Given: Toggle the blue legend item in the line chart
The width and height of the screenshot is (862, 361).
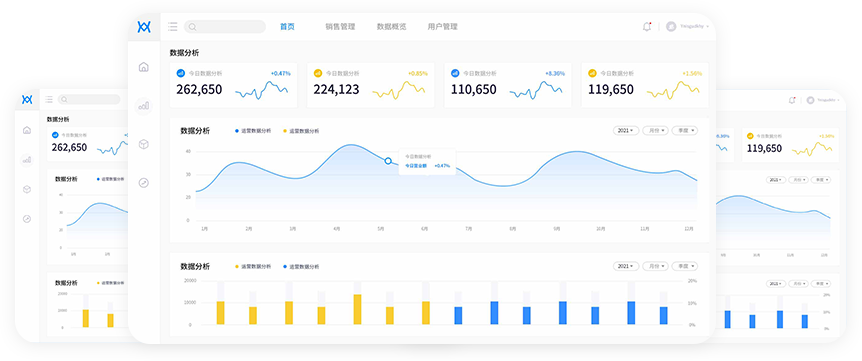Looking at the screenshot, I should [x=253, y=131].
